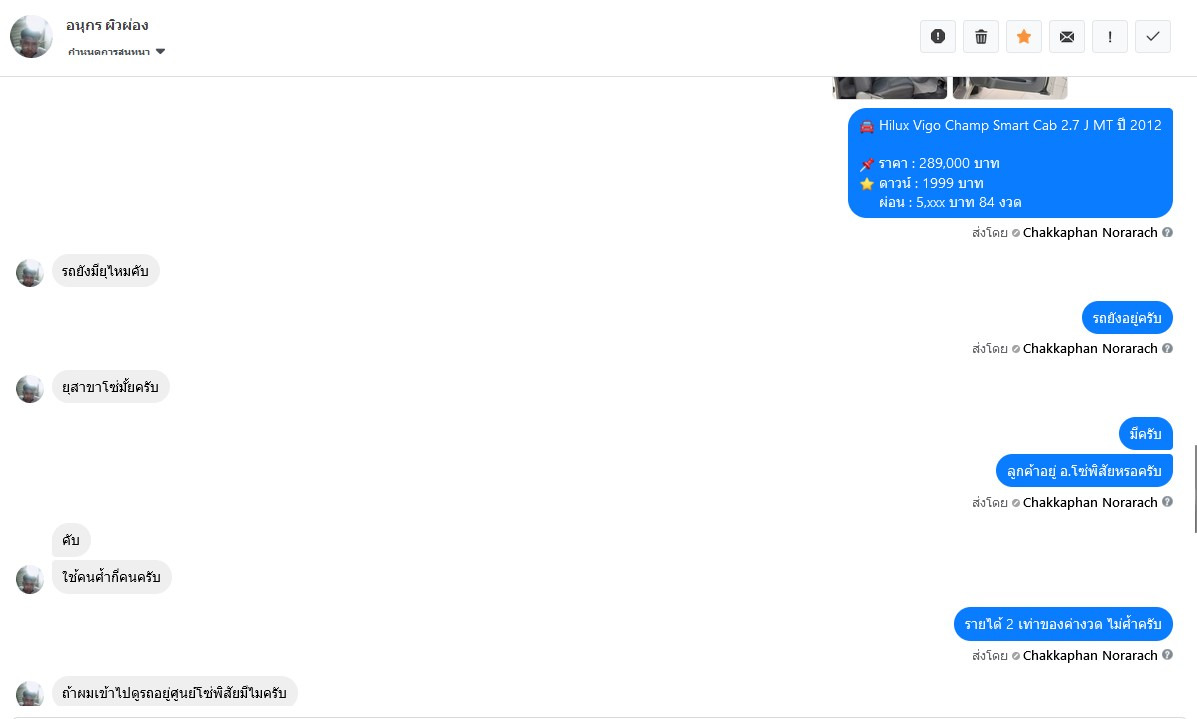Viewport: 1197px width, 719px height.
Task: Click sender name under the Hilux Vigo message
Action: pyautogui.click(x=1089, y=233)
